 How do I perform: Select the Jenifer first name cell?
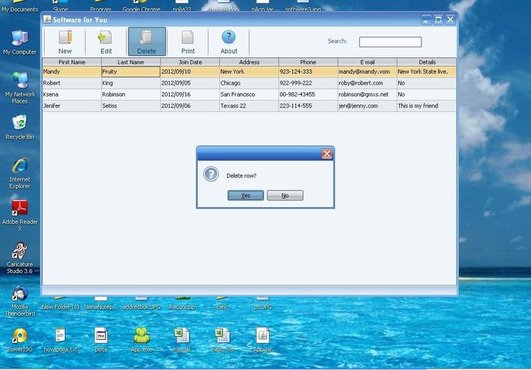[72, 106]
